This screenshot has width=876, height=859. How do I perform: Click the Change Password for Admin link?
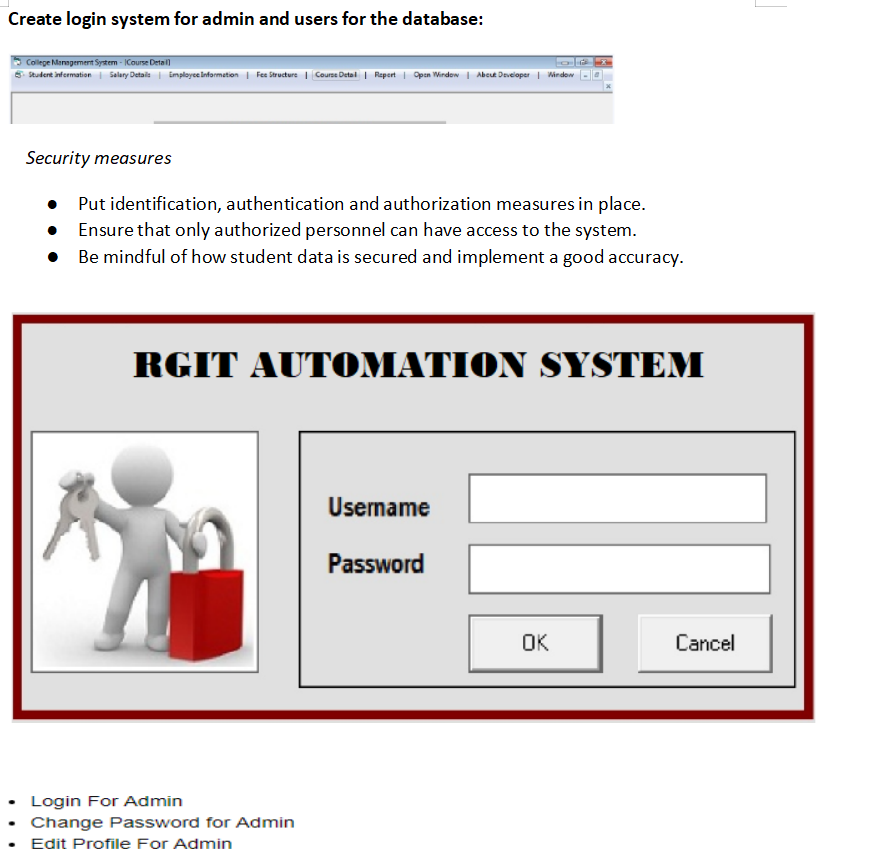(x=162, y=822)
